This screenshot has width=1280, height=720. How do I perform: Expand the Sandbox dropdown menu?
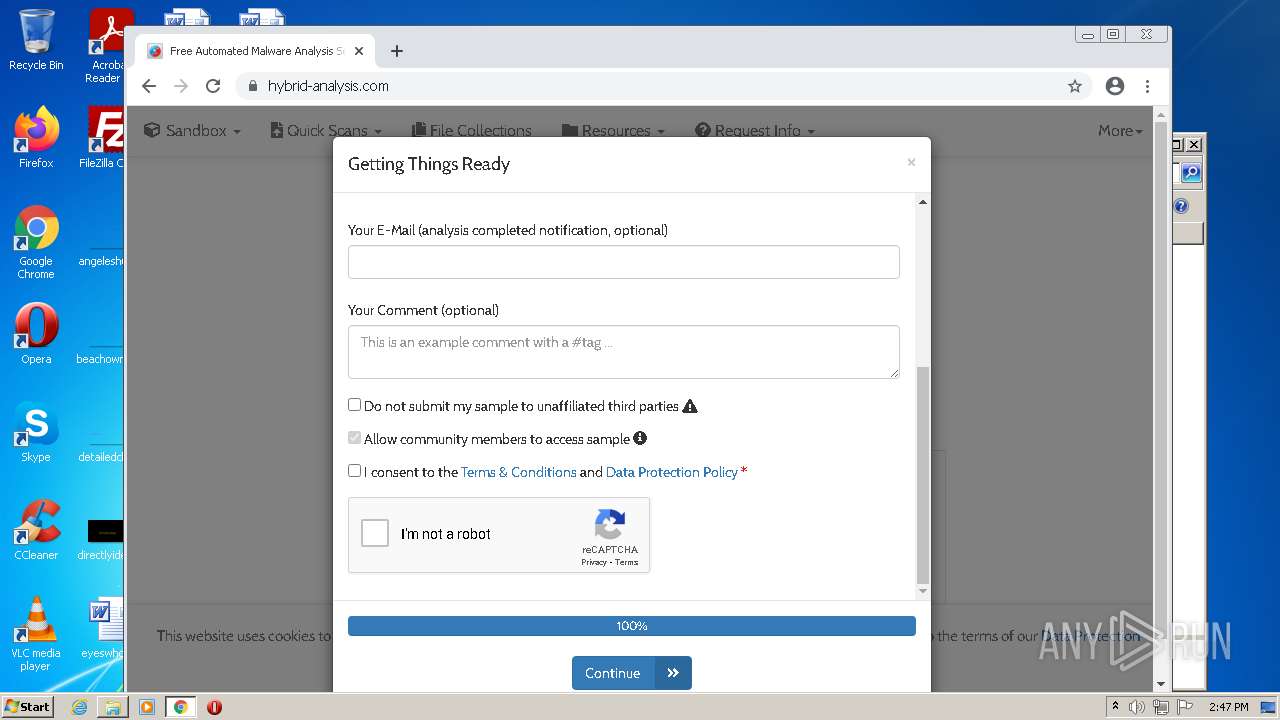tap(192, 130)
